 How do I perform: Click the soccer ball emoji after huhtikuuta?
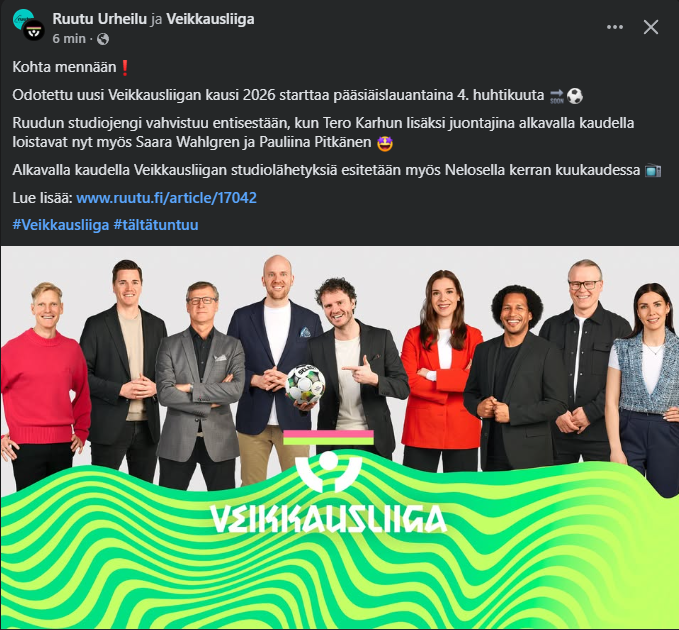pyautogui.click(x=575, y=96)
